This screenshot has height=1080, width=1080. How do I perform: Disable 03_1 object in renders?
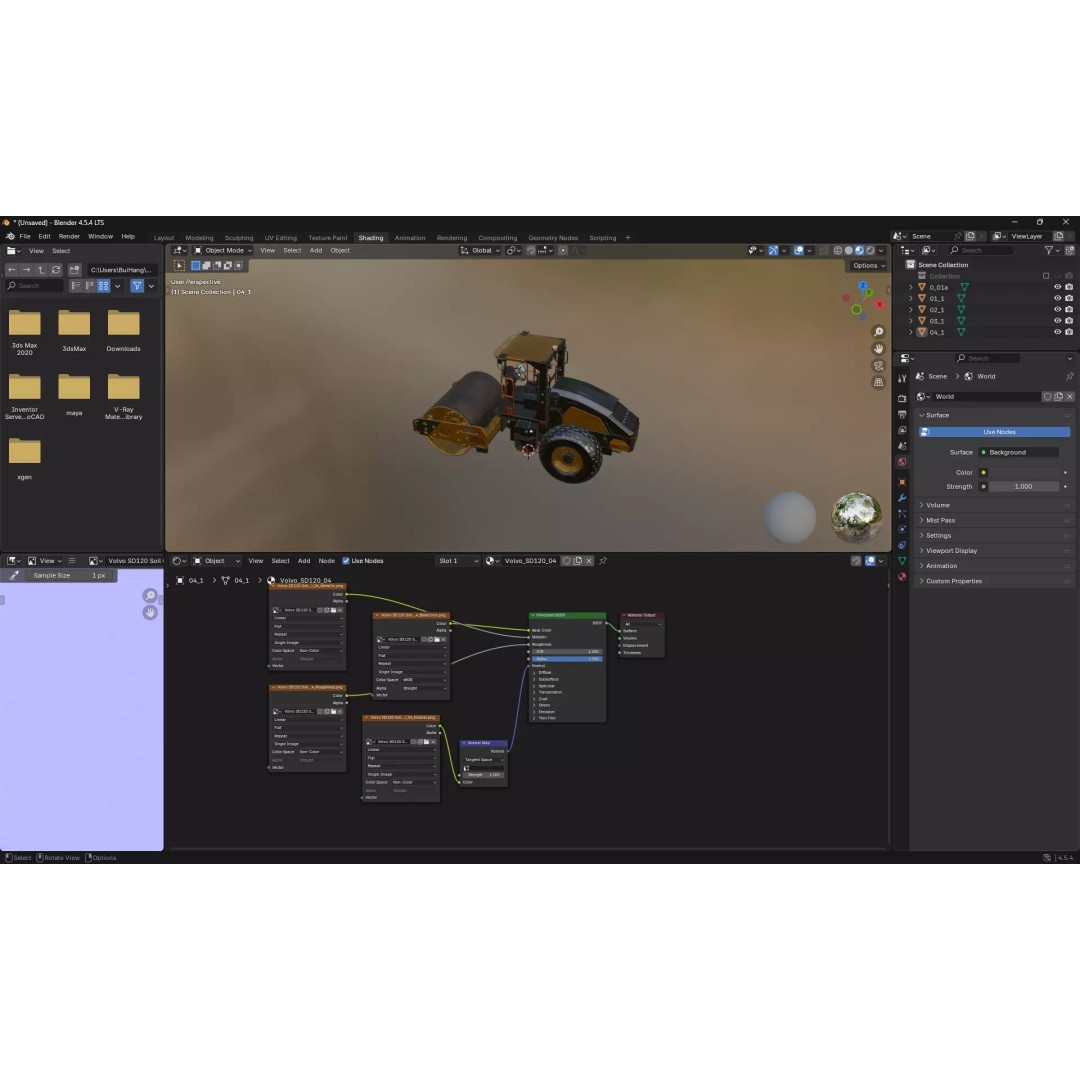click(x=1069, y=321)
